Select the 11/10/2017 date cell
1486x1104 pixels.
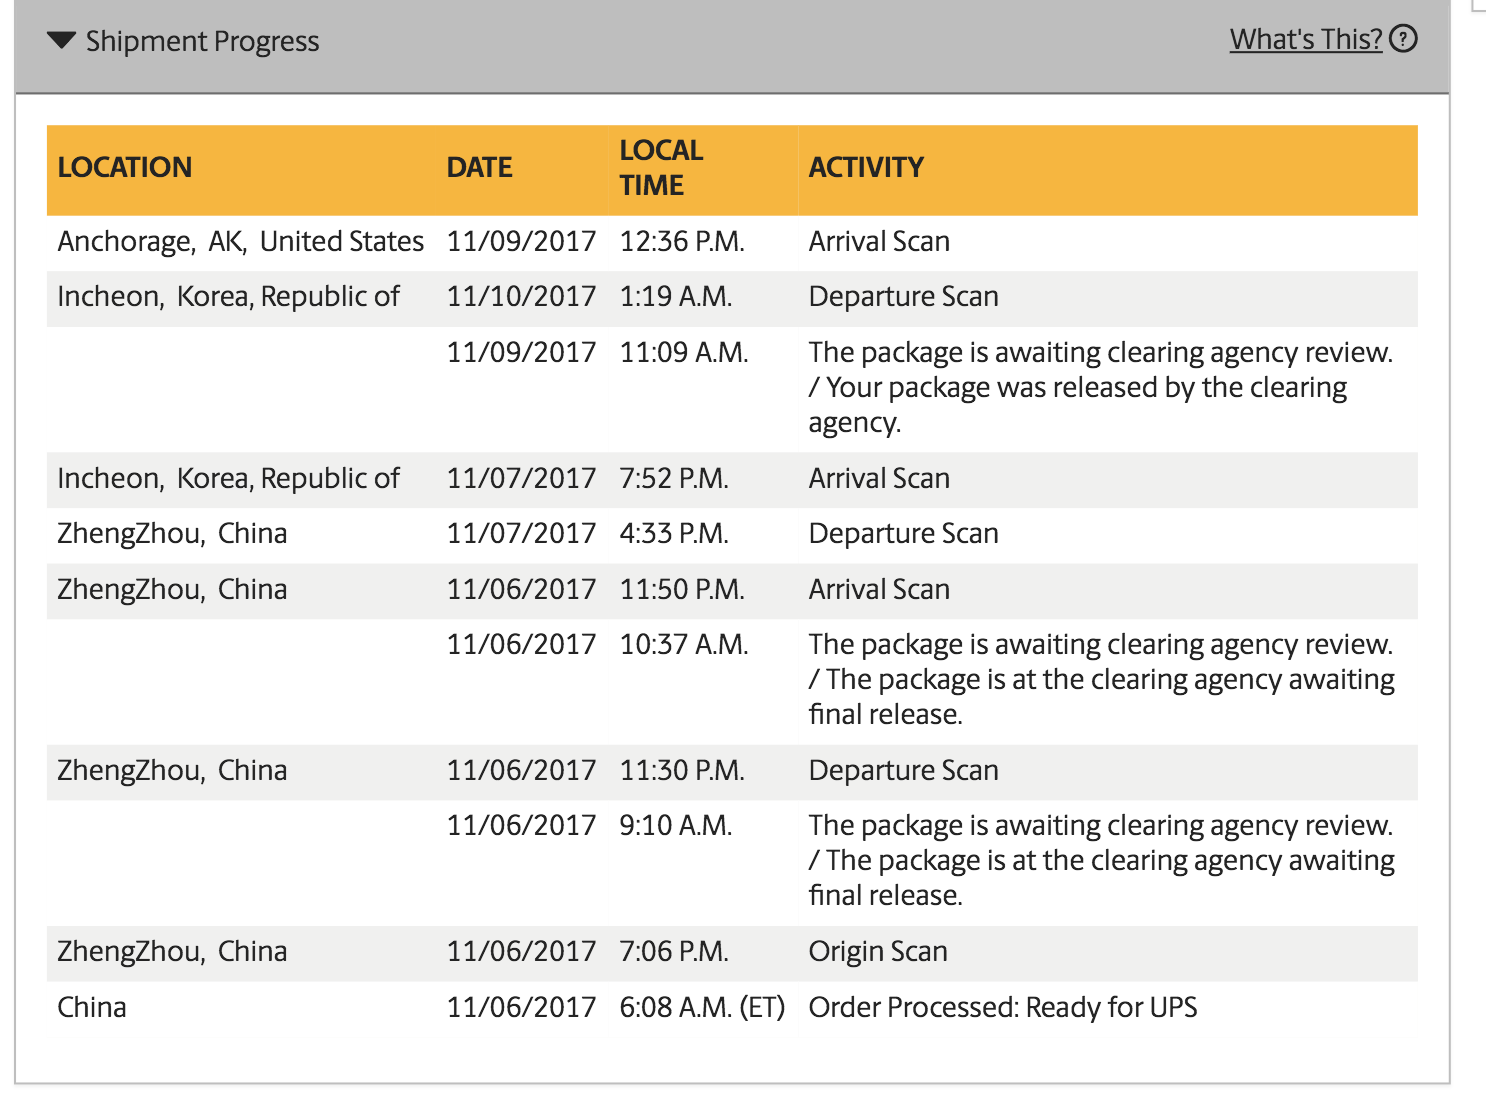[521, 296]
